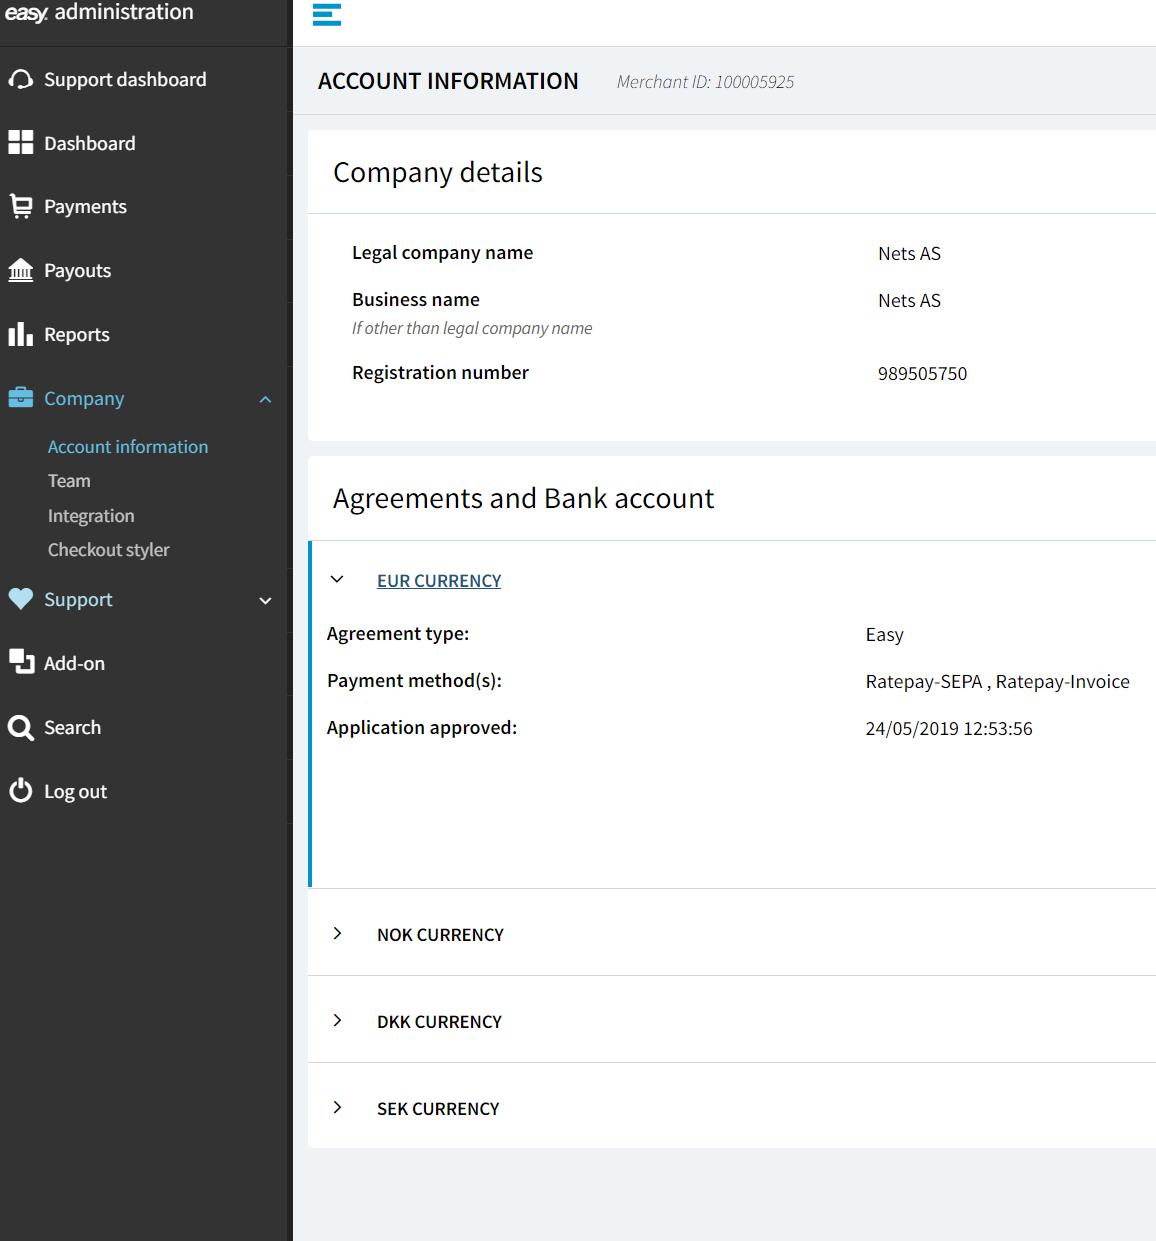1156x1241 pixels.
Task: Expand the SEK currency section
Action: tap(338, 1108)
